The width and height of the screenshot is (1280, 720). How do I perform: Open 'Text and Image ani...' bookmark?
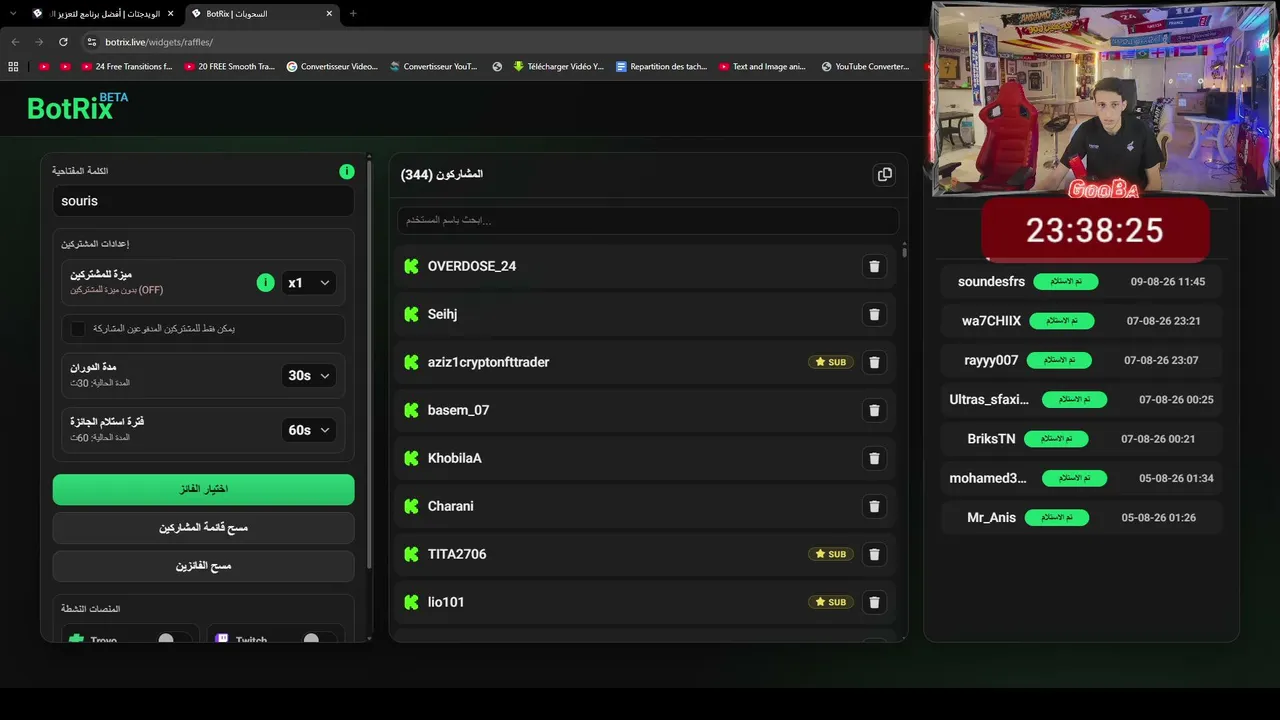[762, 67]
